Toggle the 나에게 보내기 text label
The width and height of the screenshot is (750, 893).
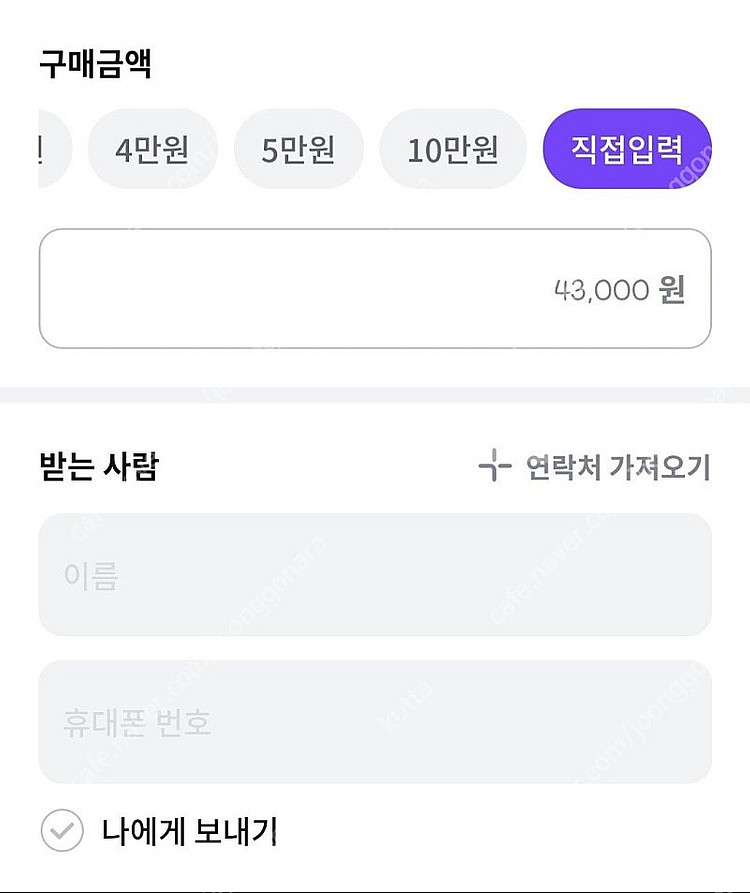189,831
